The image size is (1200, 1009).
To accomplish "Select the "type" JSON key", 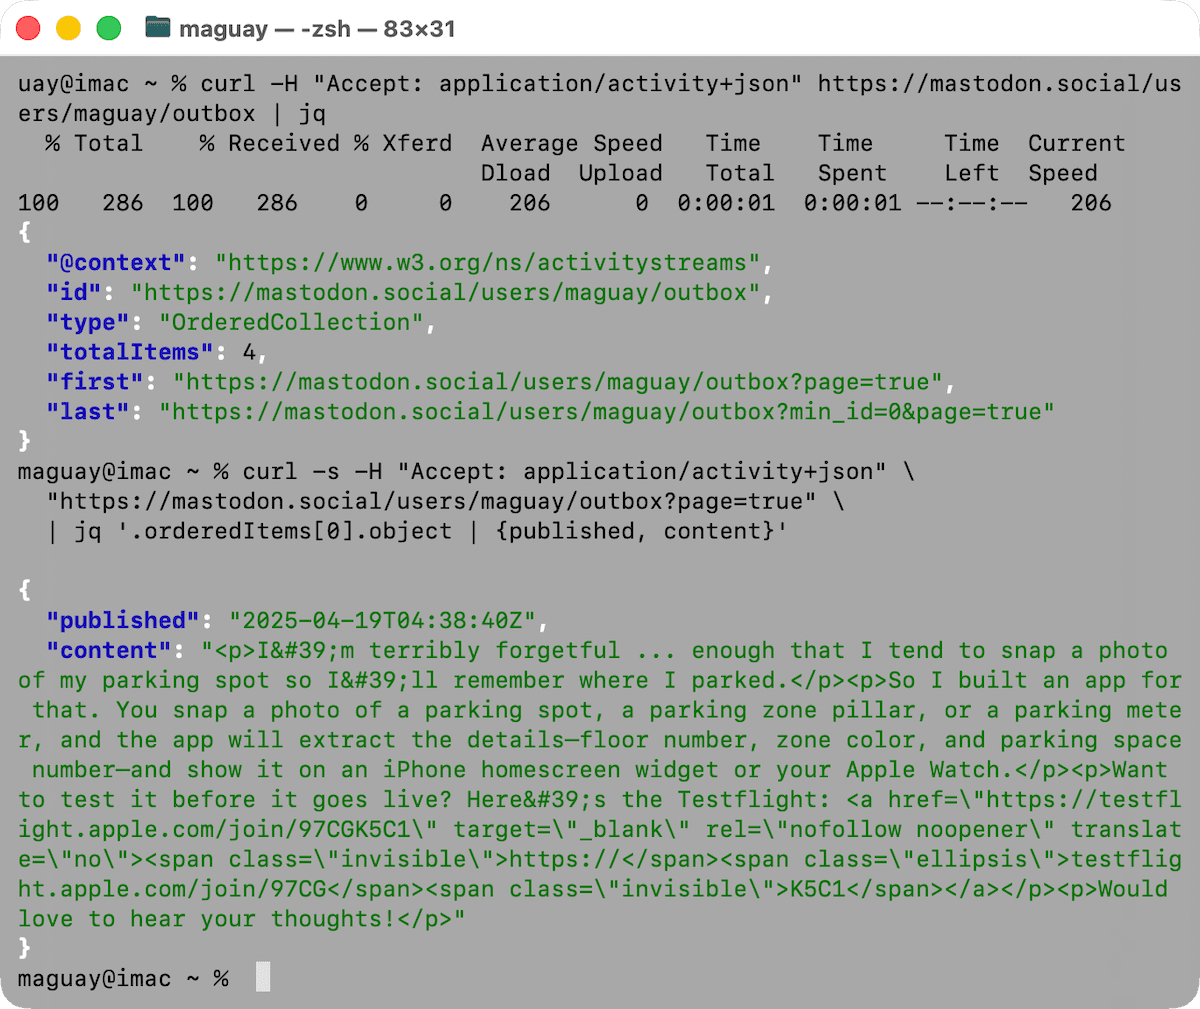I will point(87,323).
